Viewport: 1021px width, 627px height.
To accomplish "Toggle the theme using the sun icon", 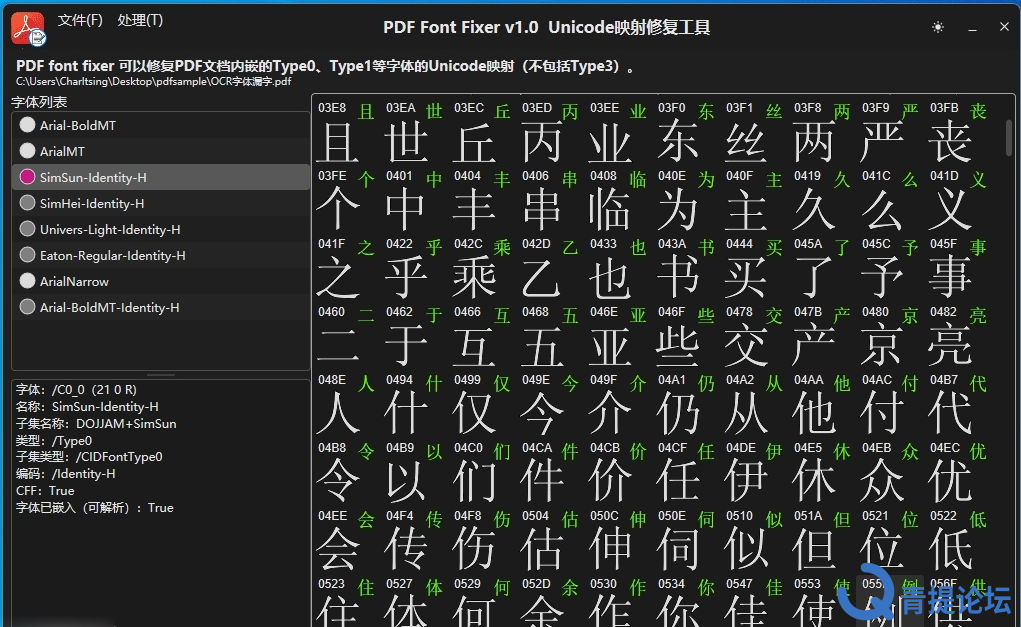I will (937, 27).
